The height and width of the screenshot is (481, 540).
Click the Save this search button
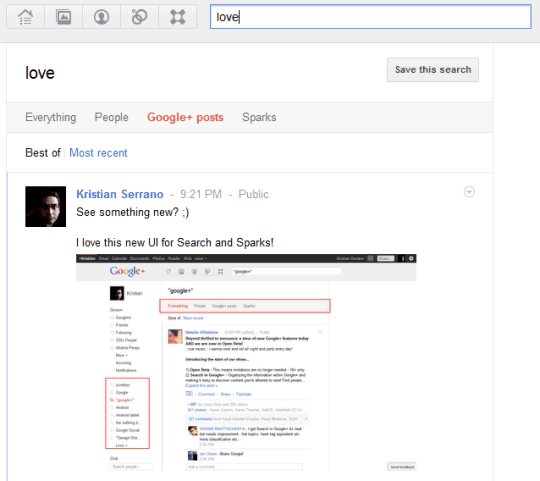(433, 70)
